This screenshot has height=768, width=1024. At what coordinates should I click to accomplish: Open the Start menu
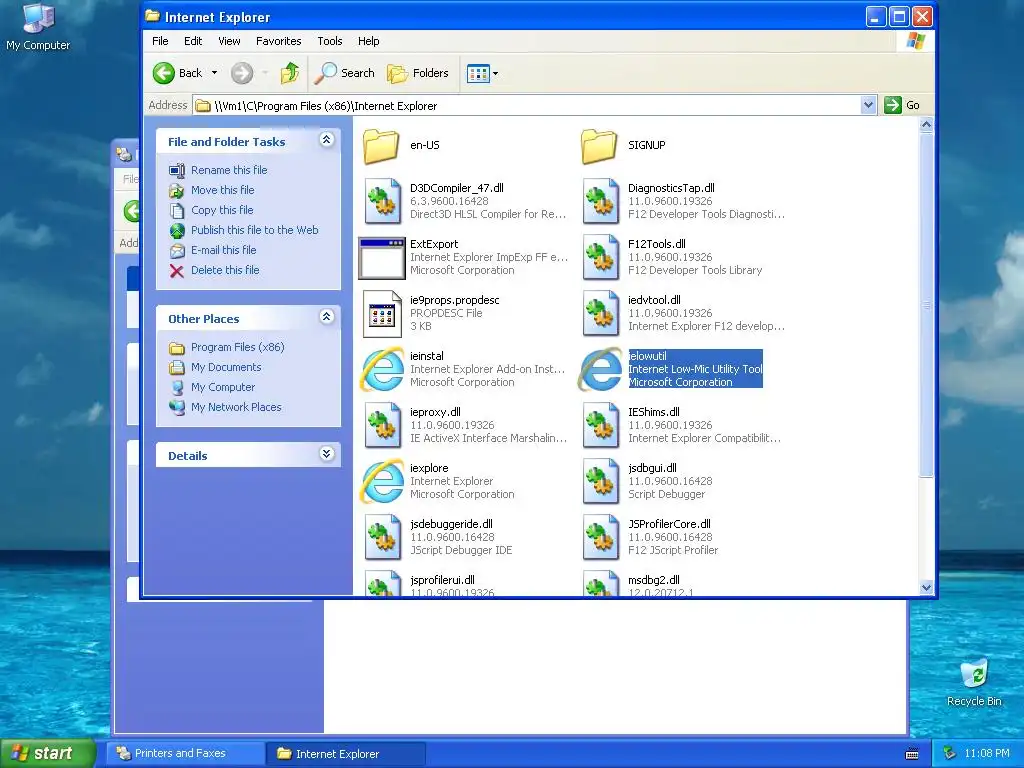coord(46,753)
